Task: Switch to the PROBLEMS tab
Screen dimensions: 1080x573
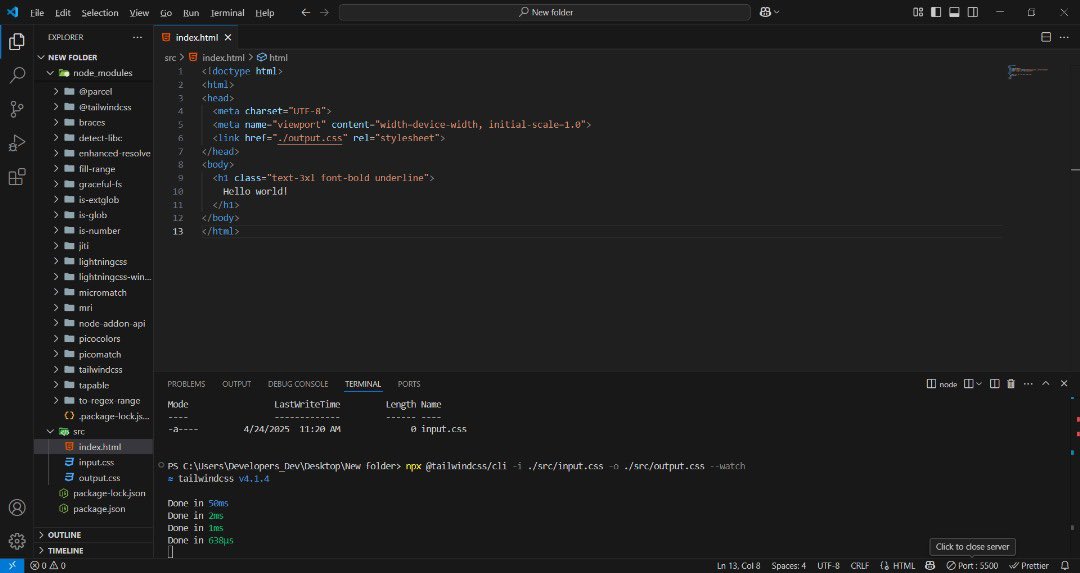Action: [186, 384]
